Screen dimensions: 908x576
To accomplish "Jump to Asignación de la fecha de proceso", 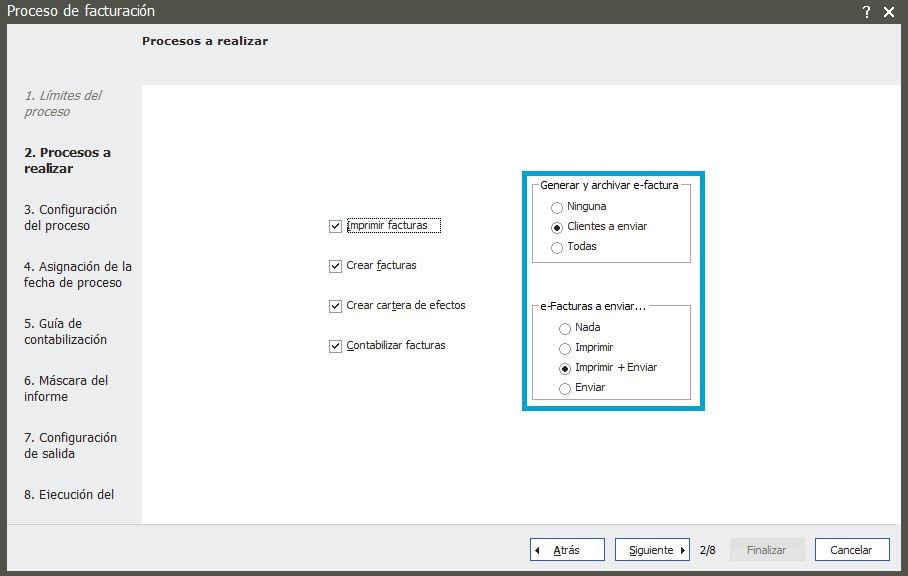I will [x=77, y=274].
